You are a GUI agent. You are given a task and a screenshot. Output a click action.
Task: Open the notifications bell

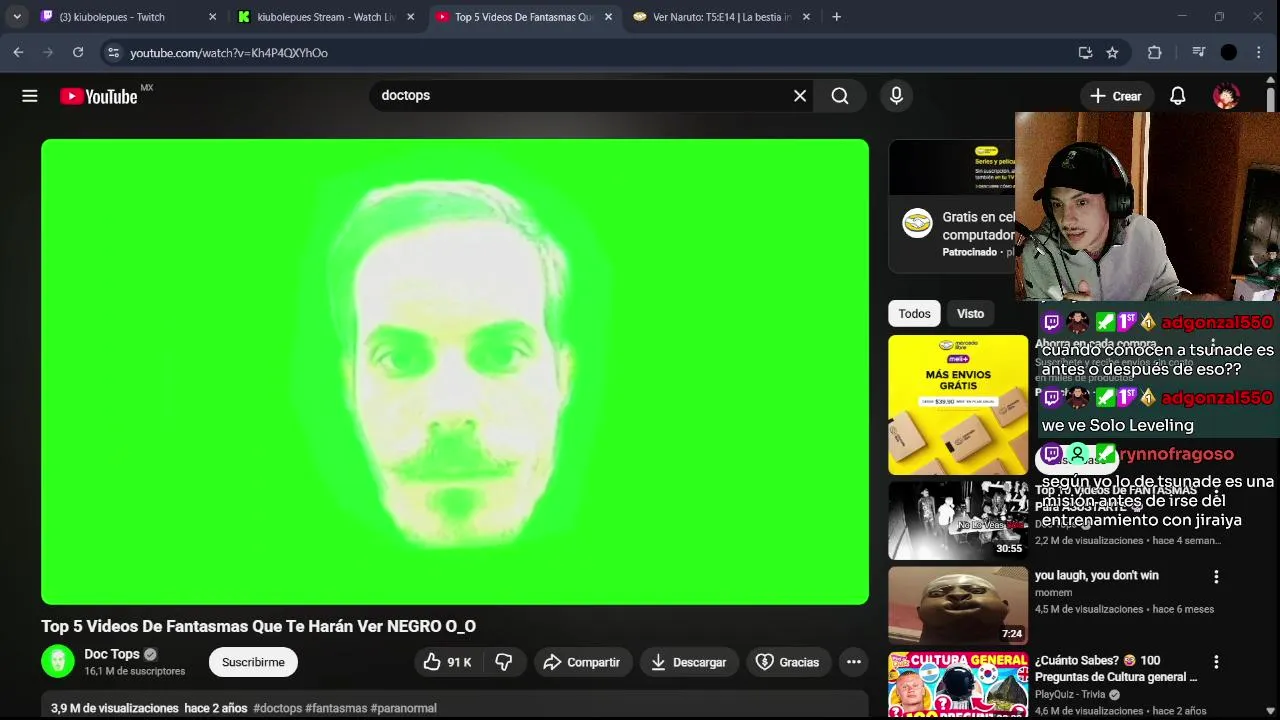point(1178,96)
